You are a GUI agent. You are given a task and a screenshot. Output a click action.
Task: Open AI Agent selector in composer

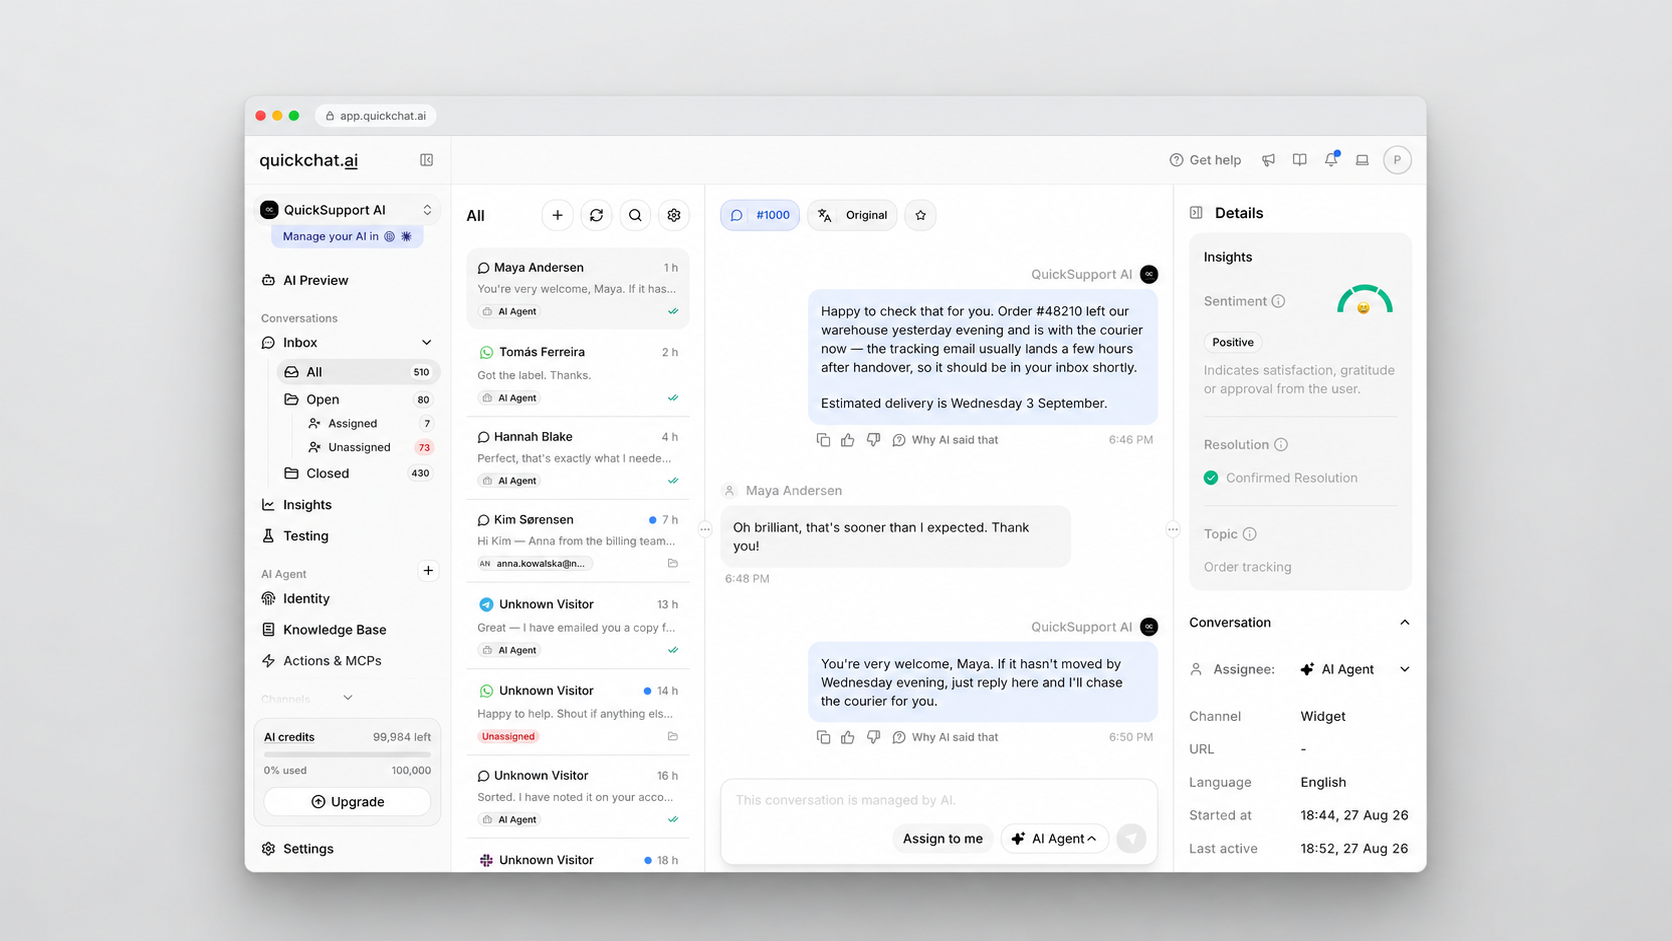tap(1055, 838)
